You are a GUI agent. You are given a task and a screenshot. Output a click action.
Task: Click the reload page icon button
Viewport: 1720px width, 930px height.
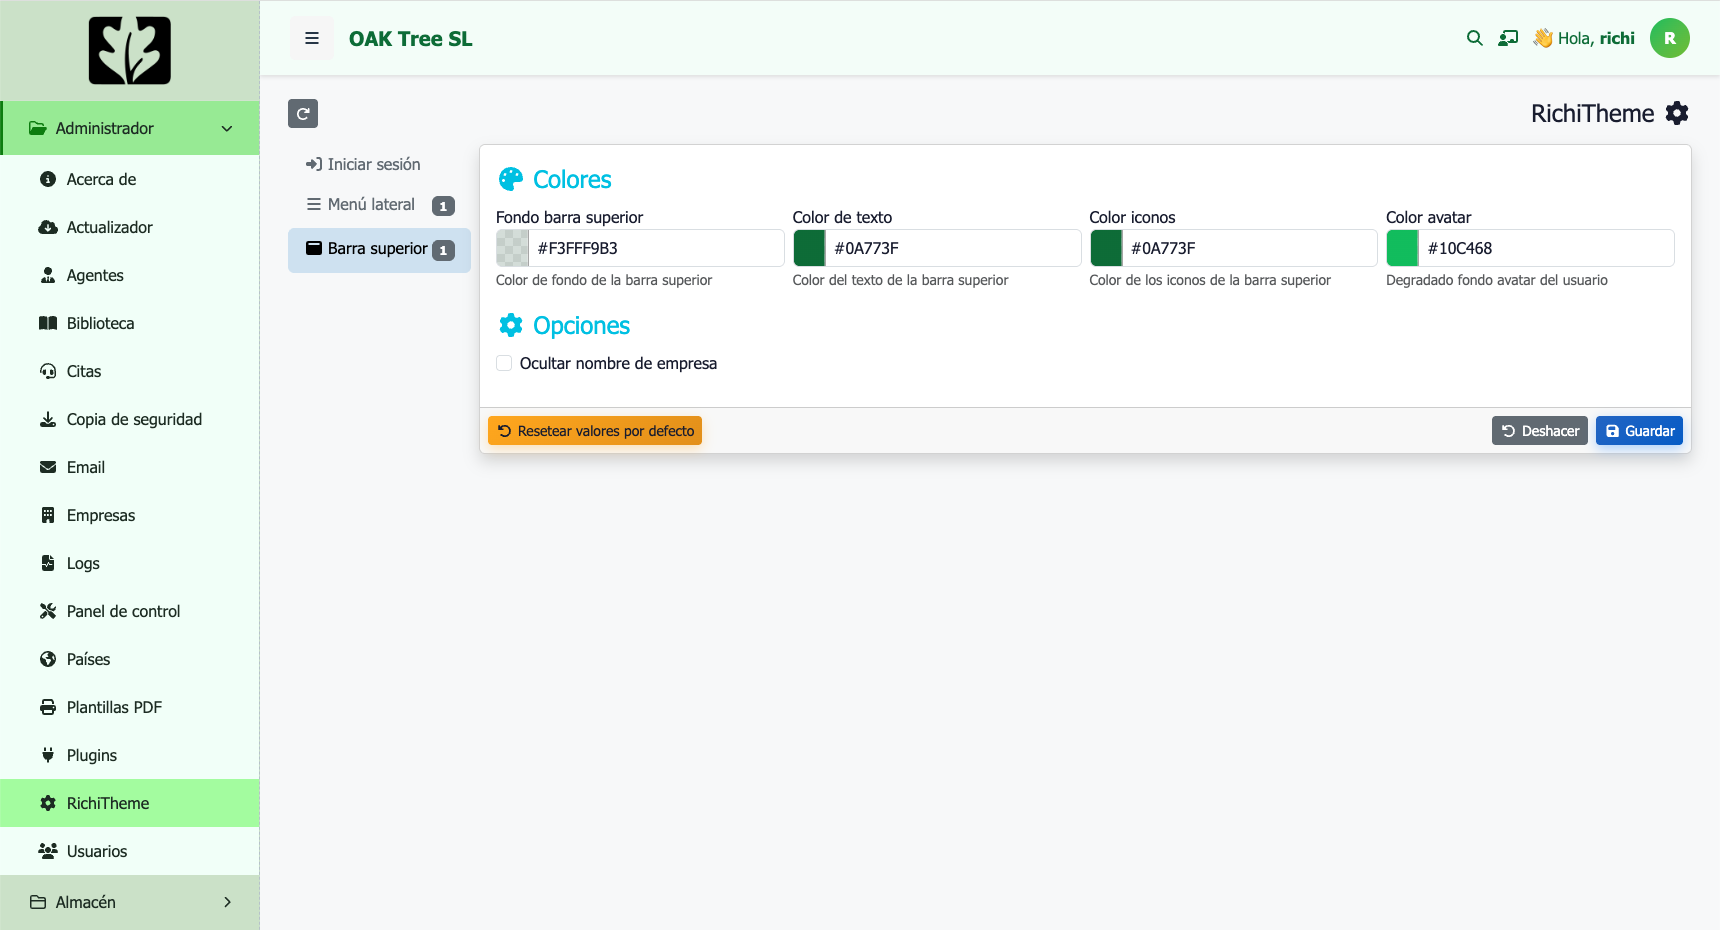pyautogui.click(x=303, y=113)
